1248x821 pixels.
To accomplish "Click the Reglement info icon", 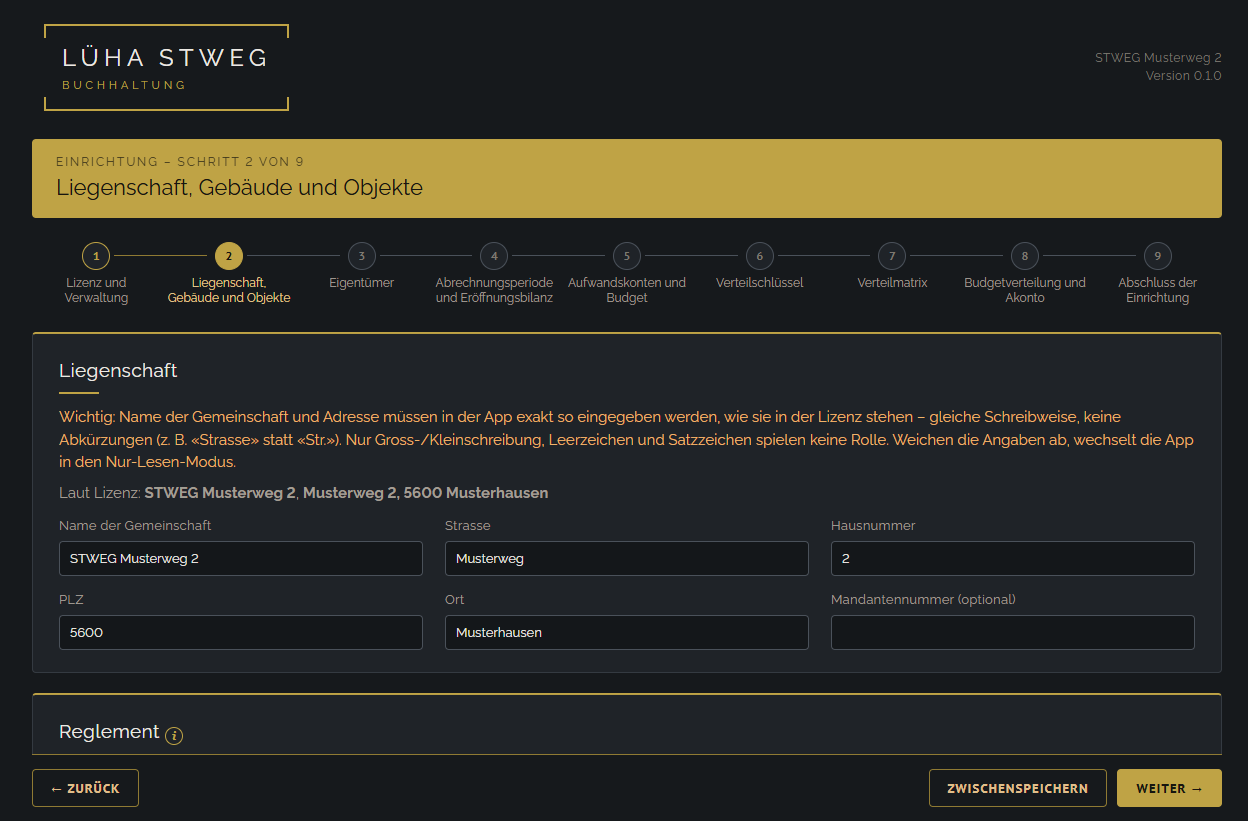I will [x=174, y=736].
